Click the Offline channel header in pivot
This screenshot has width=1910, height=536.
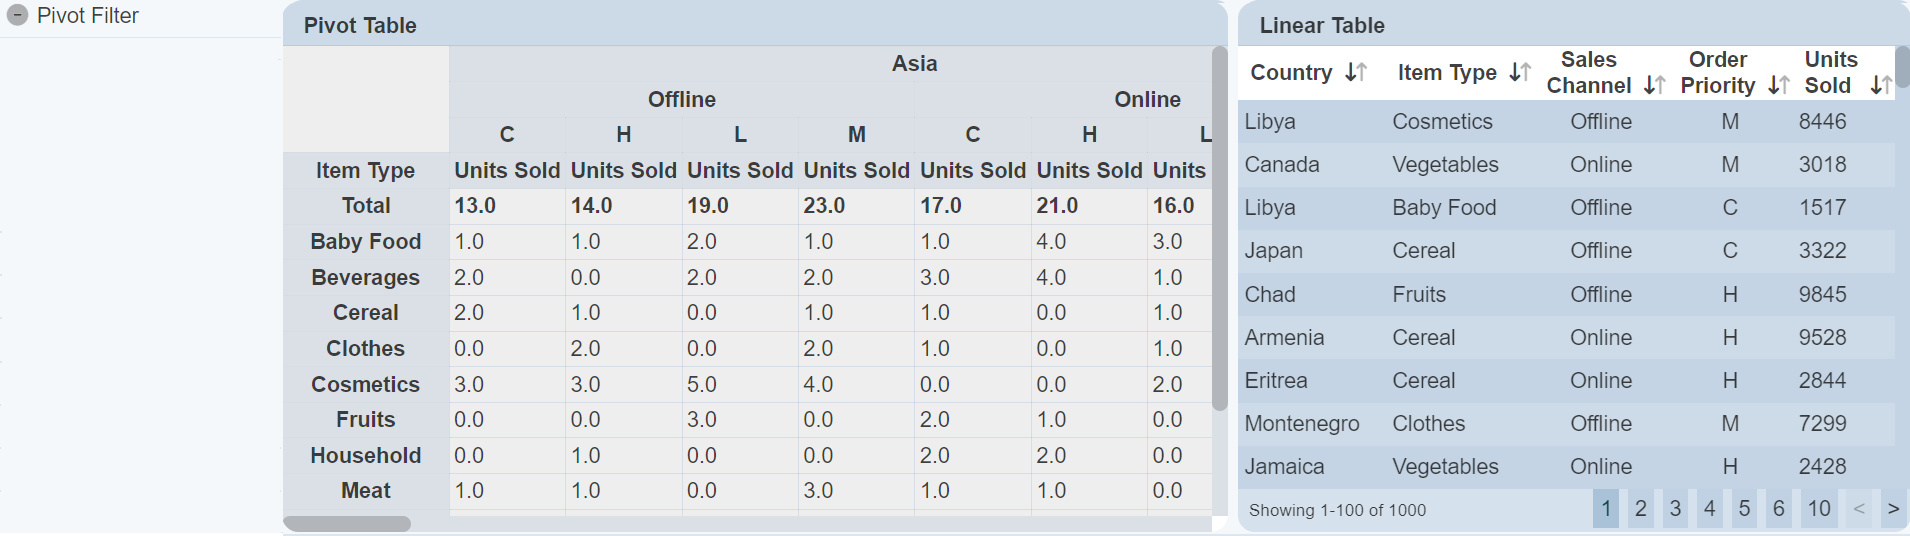(x=681, y=100)
